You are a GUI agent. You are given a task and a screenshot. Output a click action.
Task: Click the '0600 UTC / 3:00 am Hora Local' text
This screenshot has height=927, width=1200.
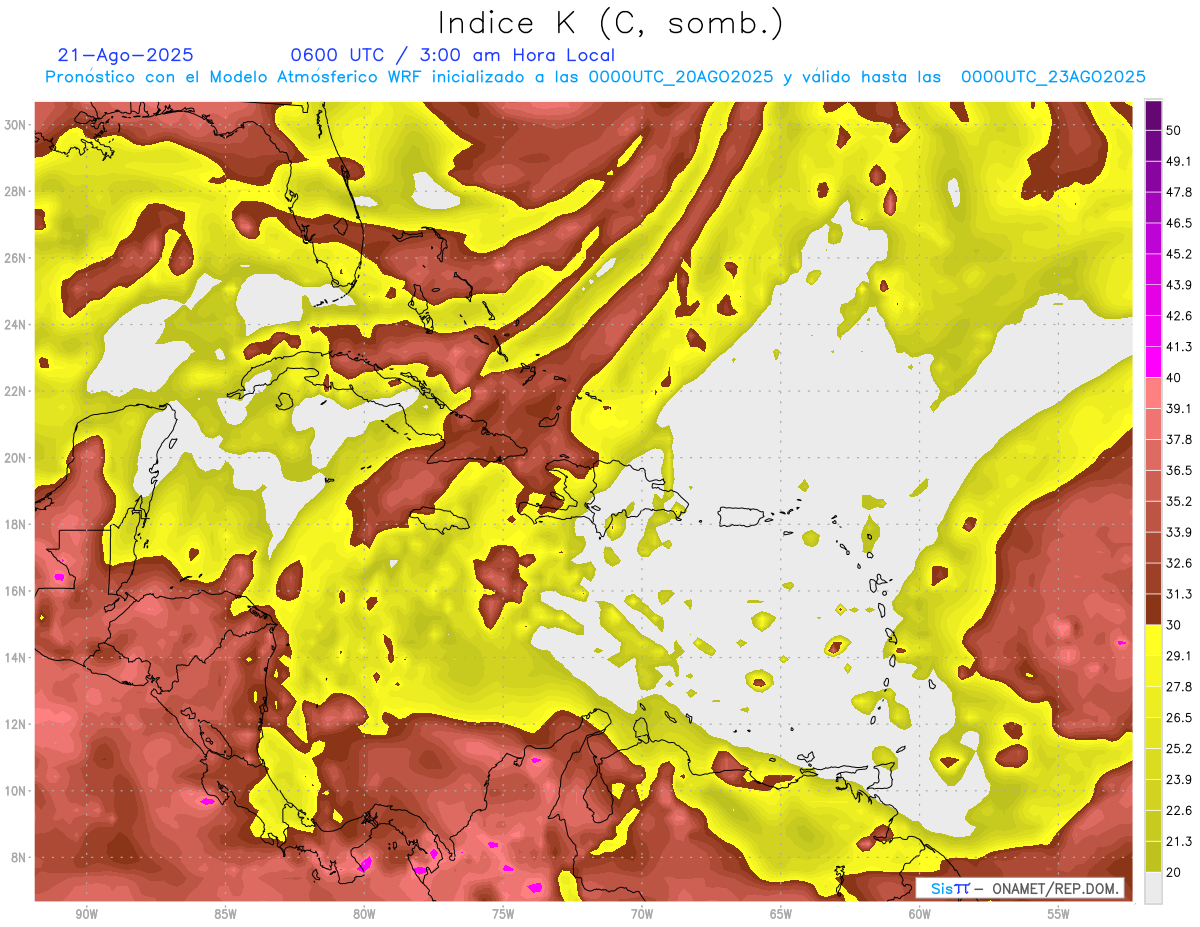(x=452, y=55)
